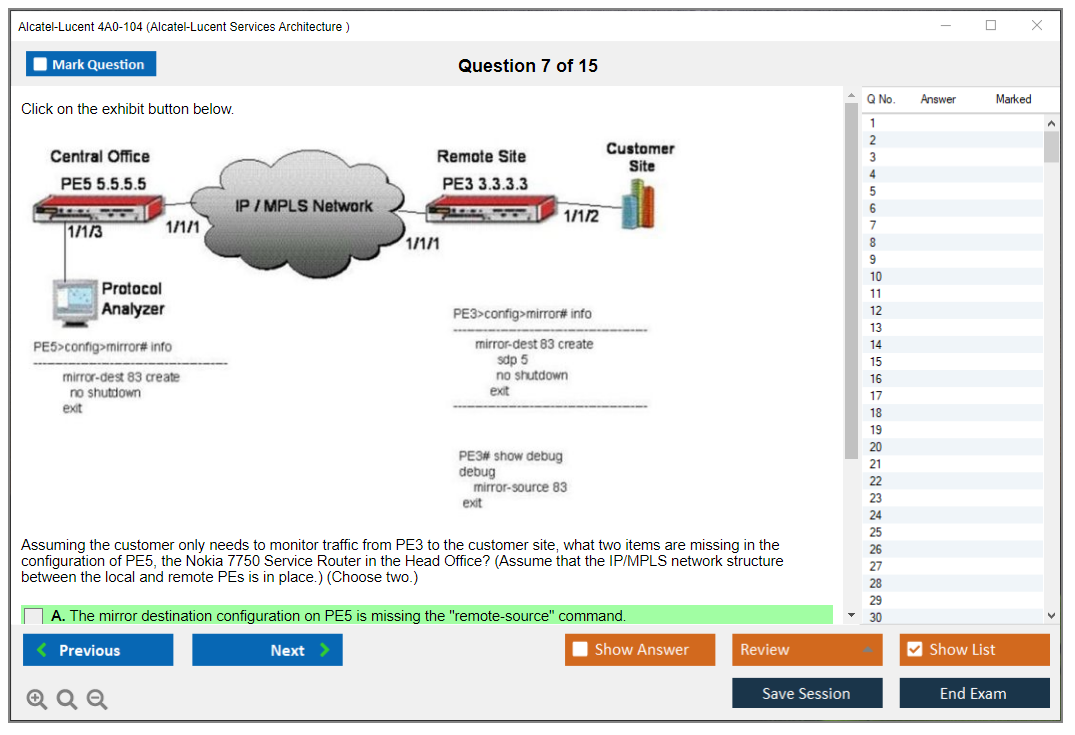
Task: Tick the Mark Question checkbox
Action: tap(41, 65)
